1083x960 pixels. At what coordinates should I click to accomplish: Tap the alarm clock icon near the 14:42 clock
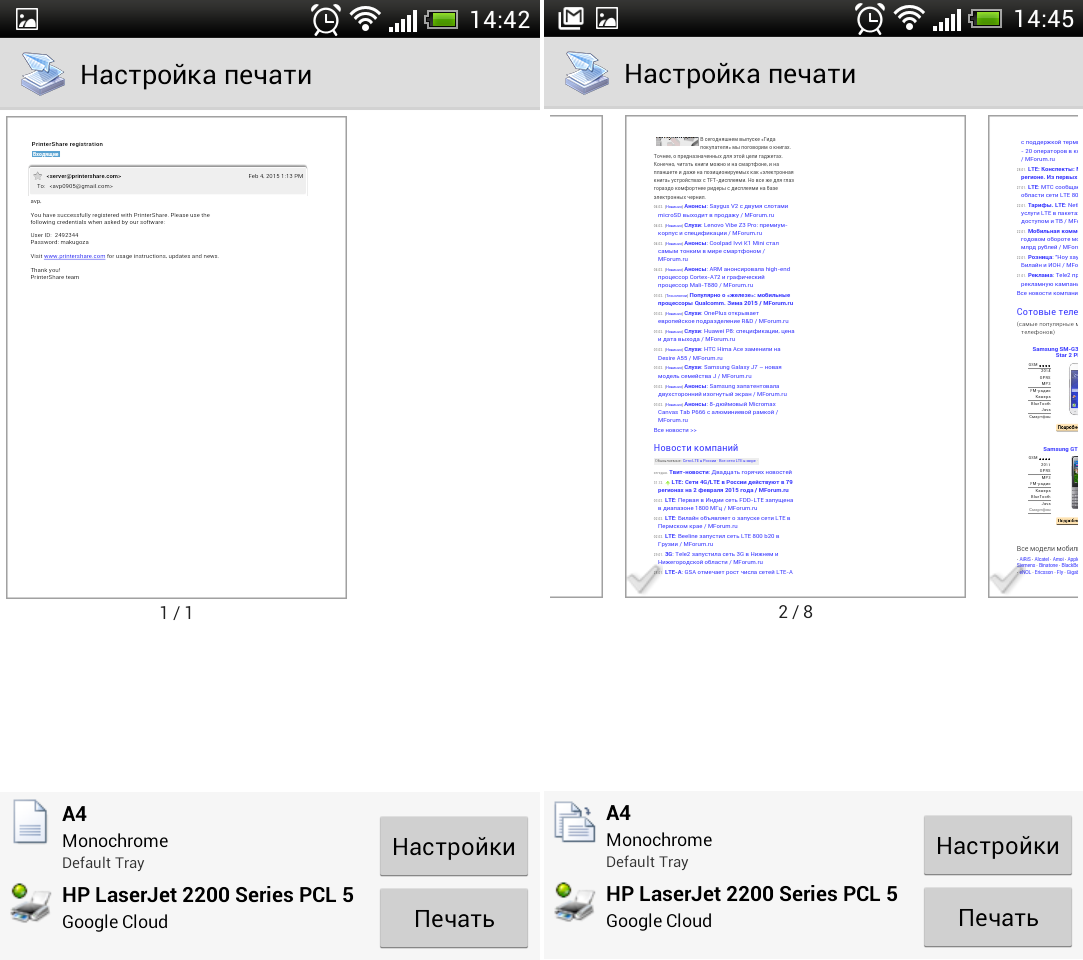(x=326, y=19)
